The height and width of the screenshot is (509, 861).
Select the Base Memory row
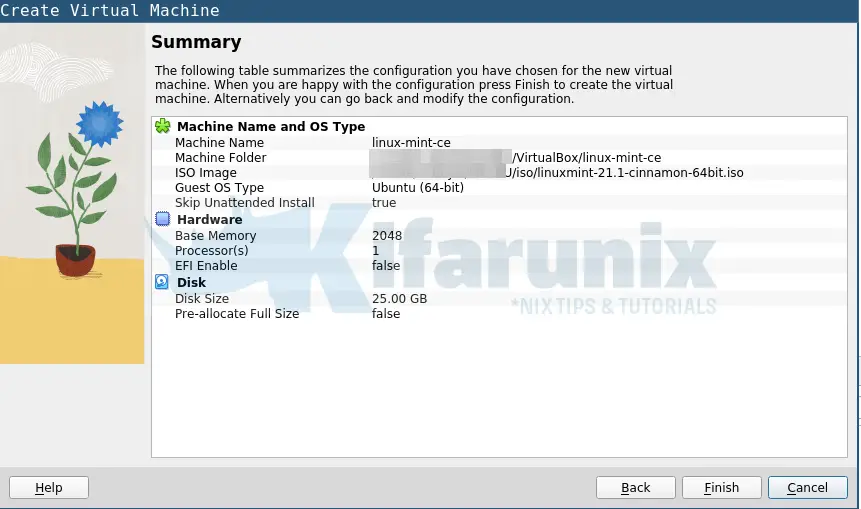(x=215, y=236)
